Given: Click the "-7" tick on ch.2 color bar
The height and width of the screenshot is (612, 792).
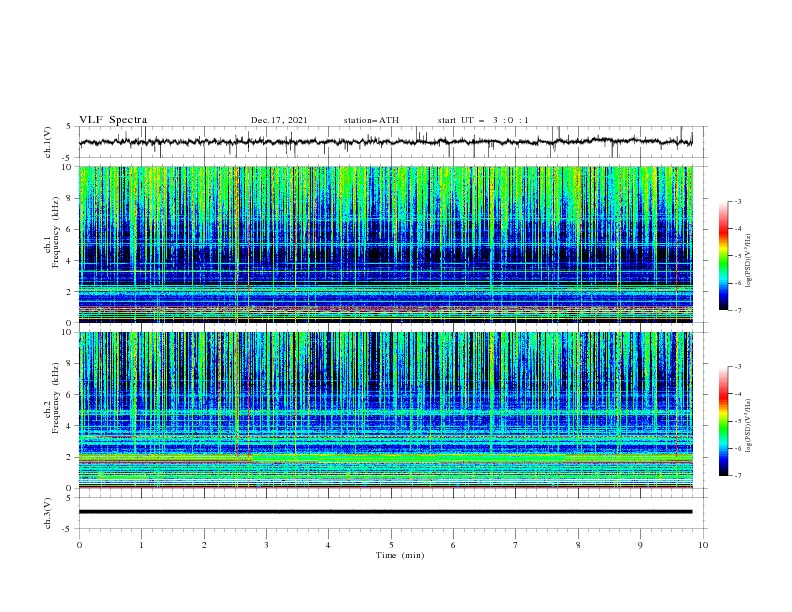Looking at the screenshot, I should tap(738, 475).
